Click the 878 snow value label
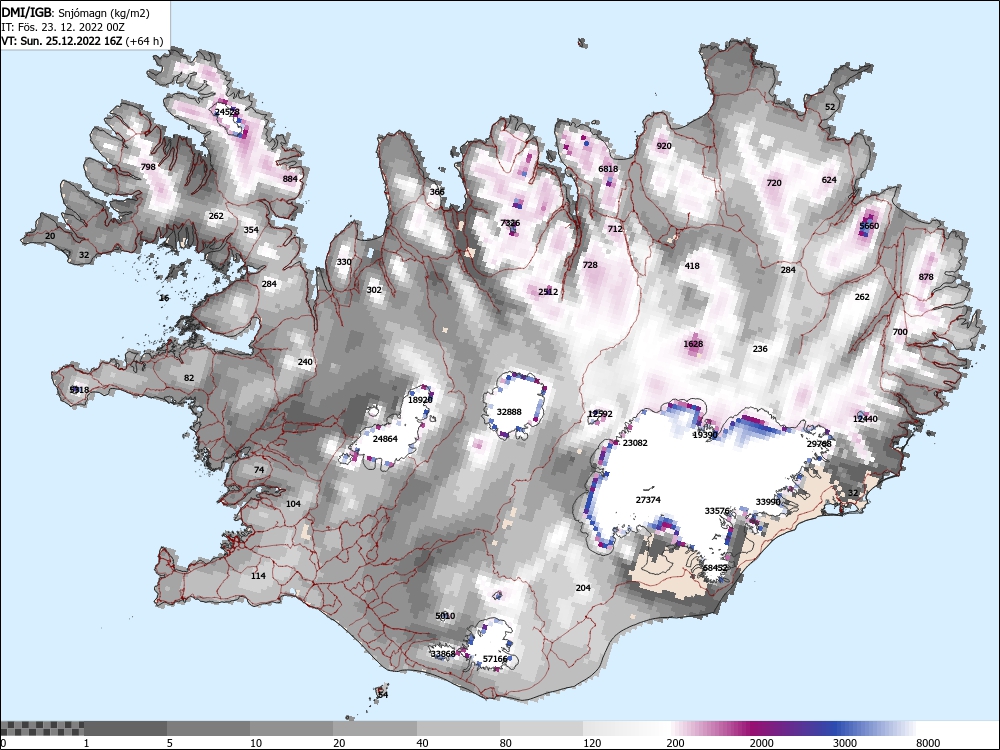This screenshot has width=1000, height=750. click(926, 277)
